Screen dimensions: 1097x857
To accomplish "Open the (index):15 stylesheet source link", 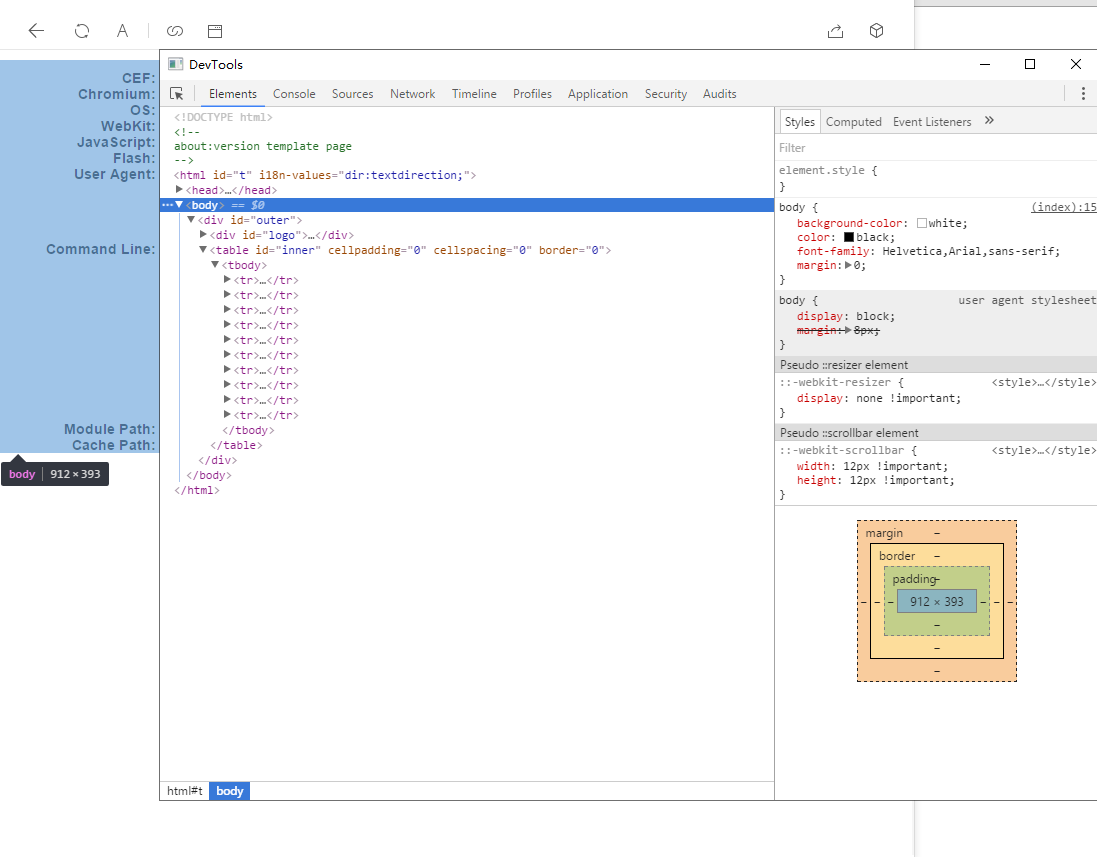I will [x=1064, y=208].
